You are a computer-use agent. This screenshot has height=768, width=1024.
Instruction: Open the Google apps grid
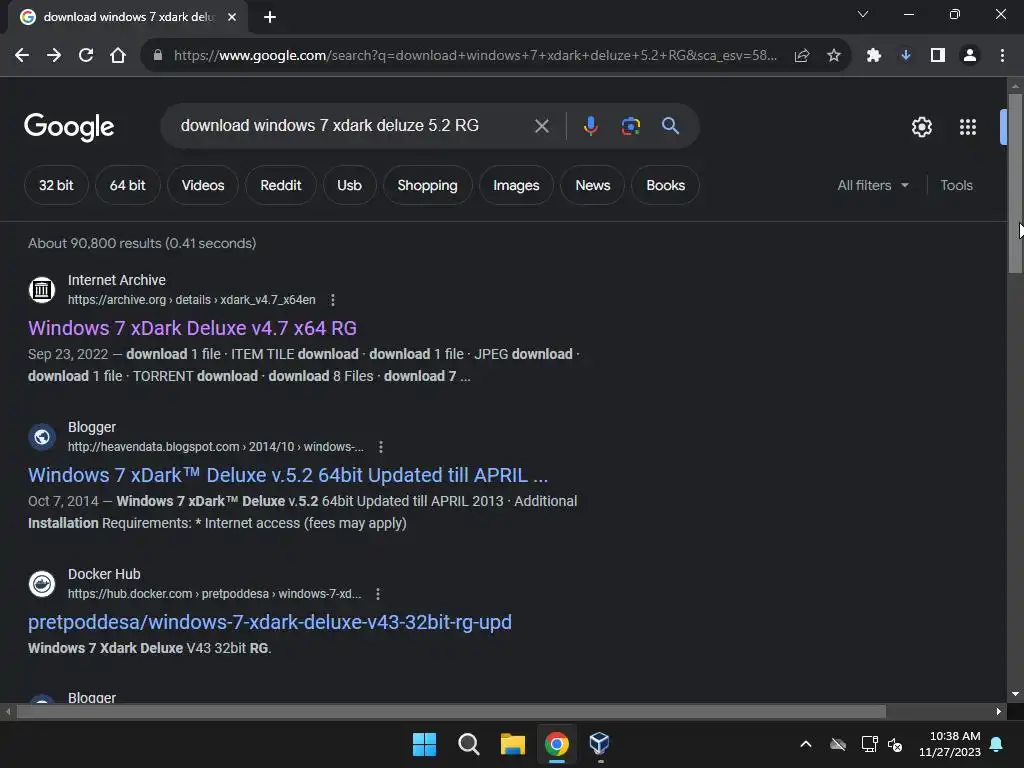pyautogui.click(x=968, y=127)
